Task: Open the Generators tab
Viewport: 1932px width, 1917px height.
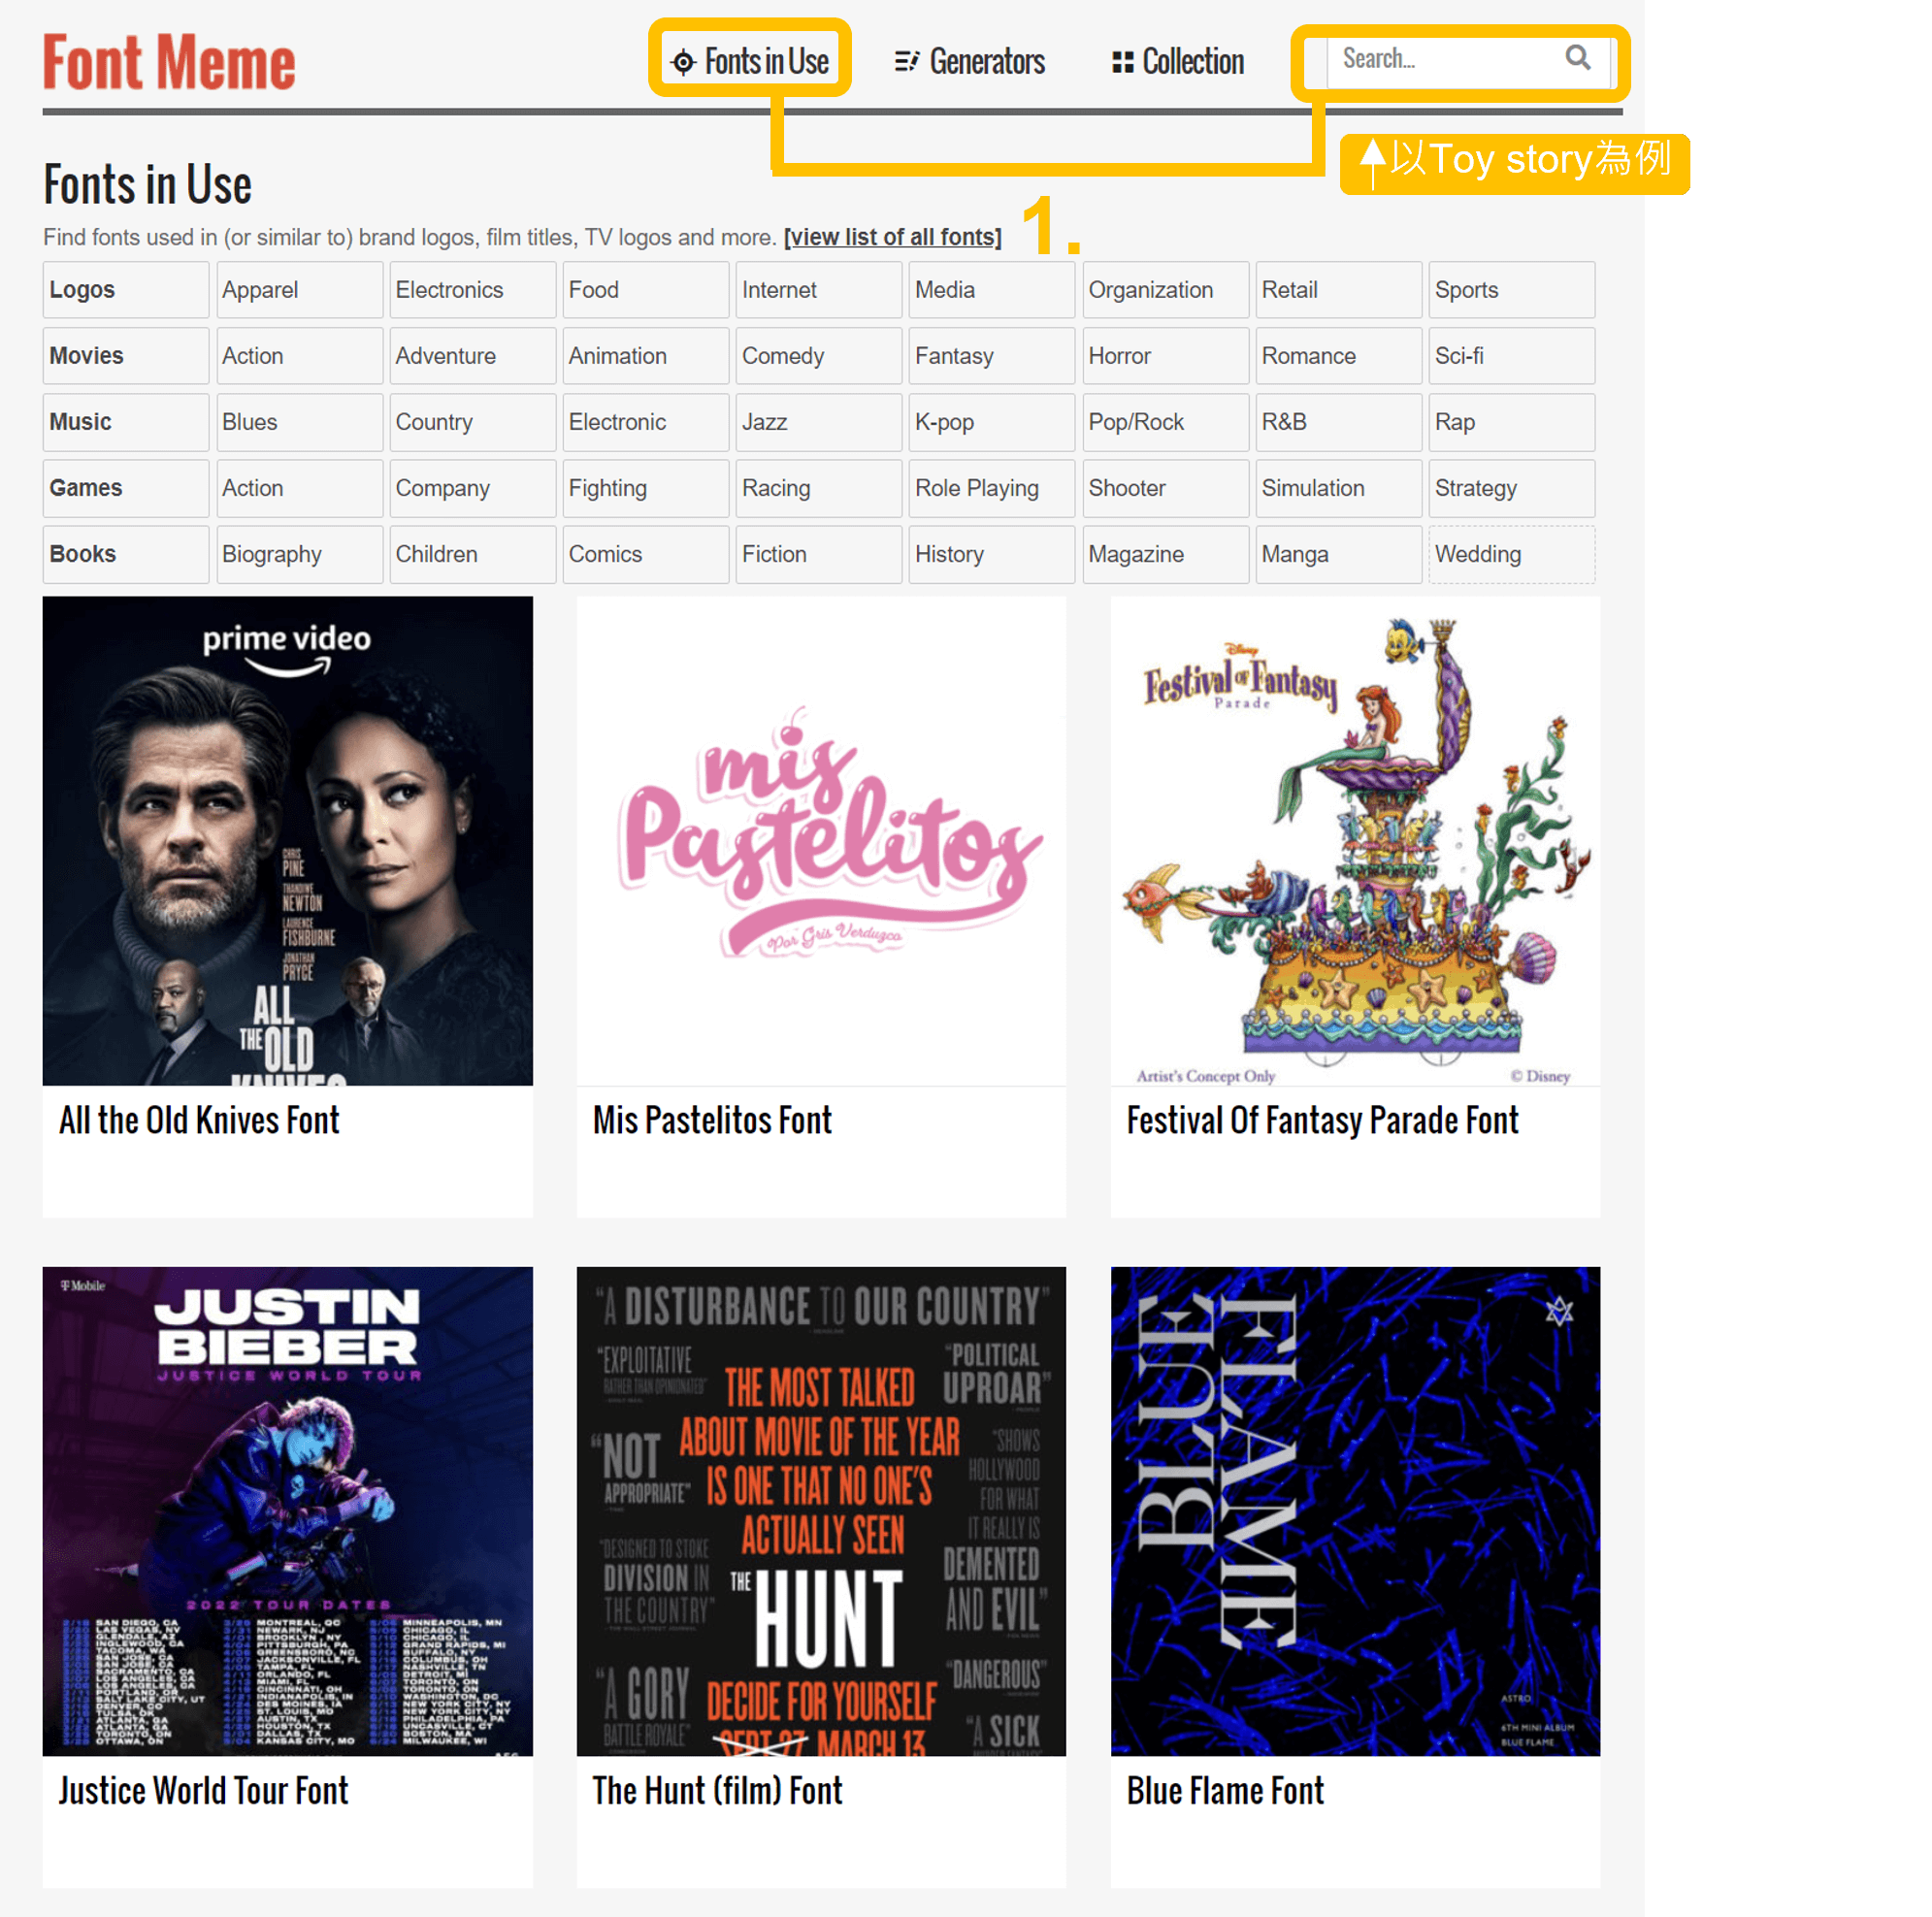Action: pyautogui.click(x=971, y=60)
